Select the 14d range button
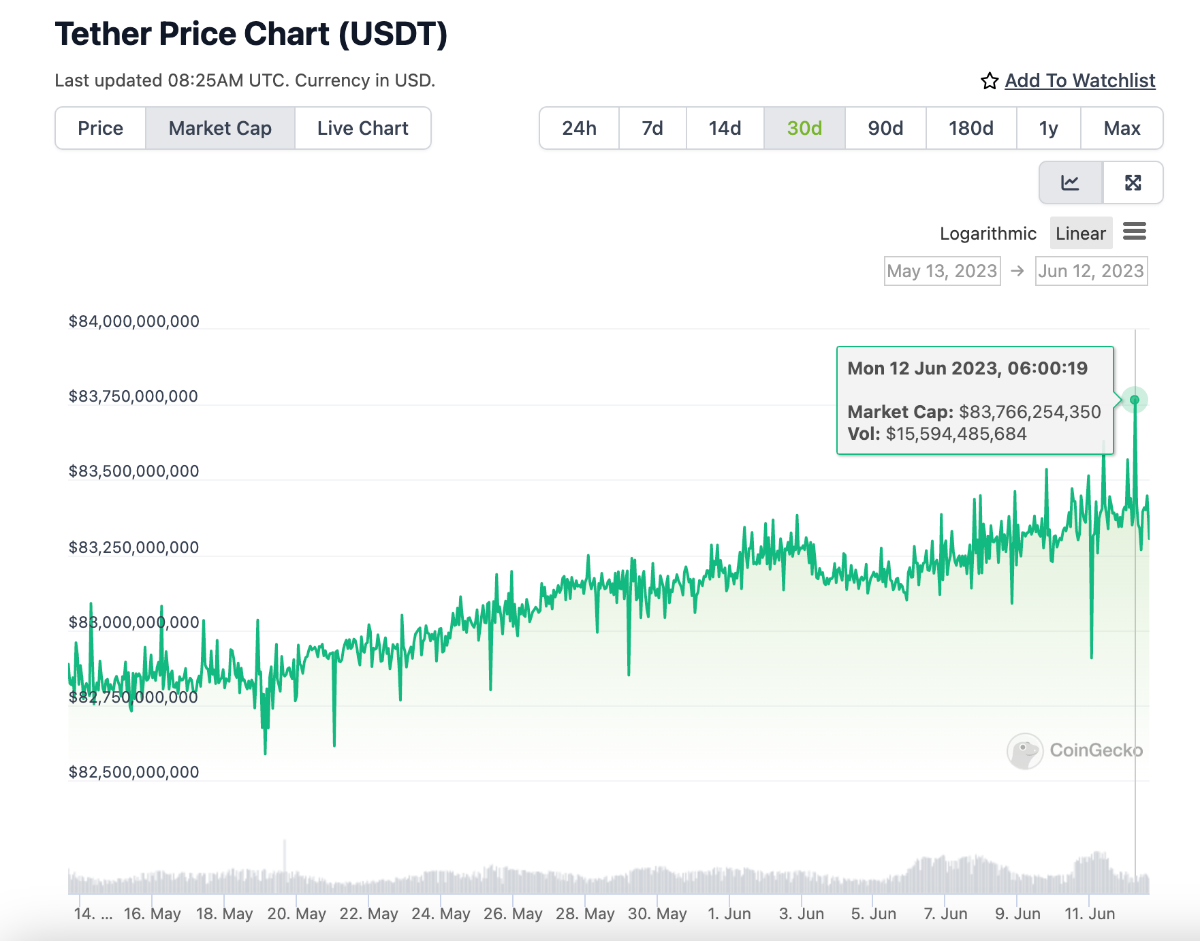Image resolution: width=1200 pixels, height=941 pixels. point(725,128)
